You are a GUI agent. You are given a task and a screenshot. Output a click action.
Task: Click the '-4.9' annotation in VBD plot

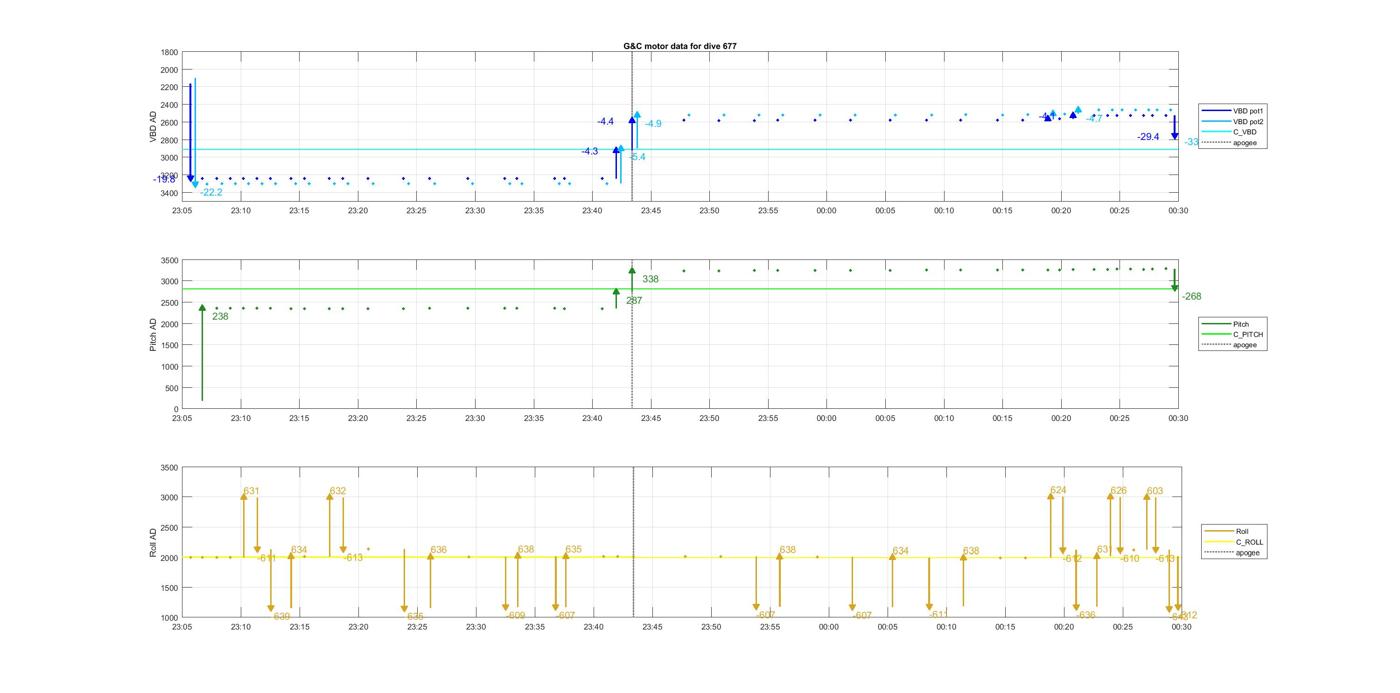(x=653, y=124)
